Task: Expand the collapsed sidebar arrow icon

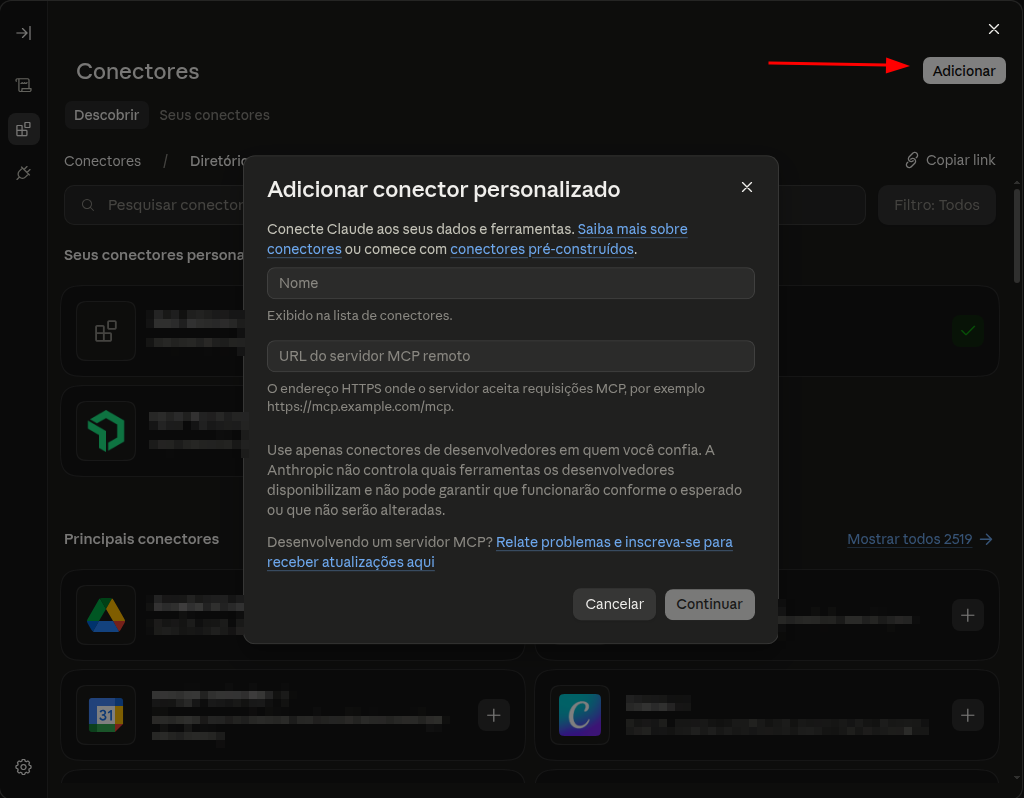Action: pos(24,33)
